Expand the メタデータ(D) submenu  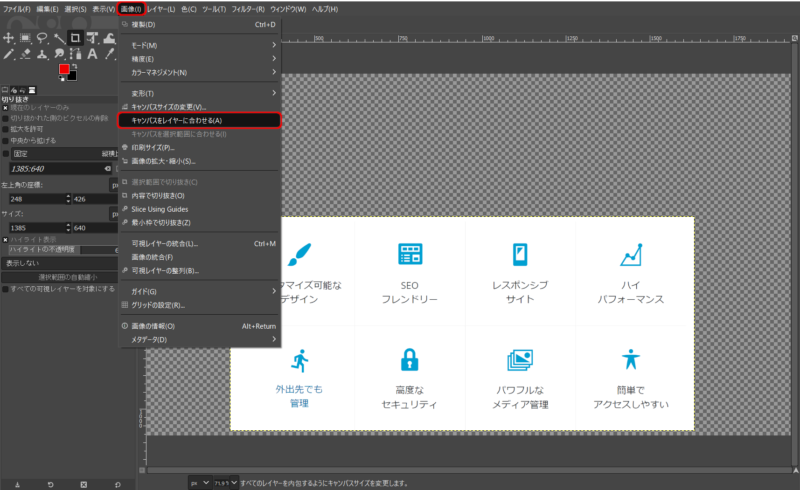point(199,339)
